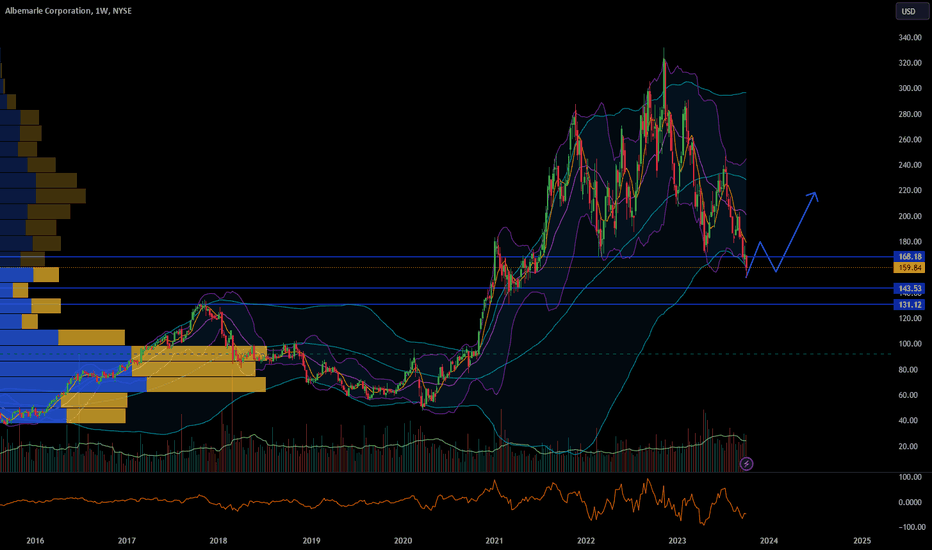Click the 300.00 price scale label

coord(910,88)
